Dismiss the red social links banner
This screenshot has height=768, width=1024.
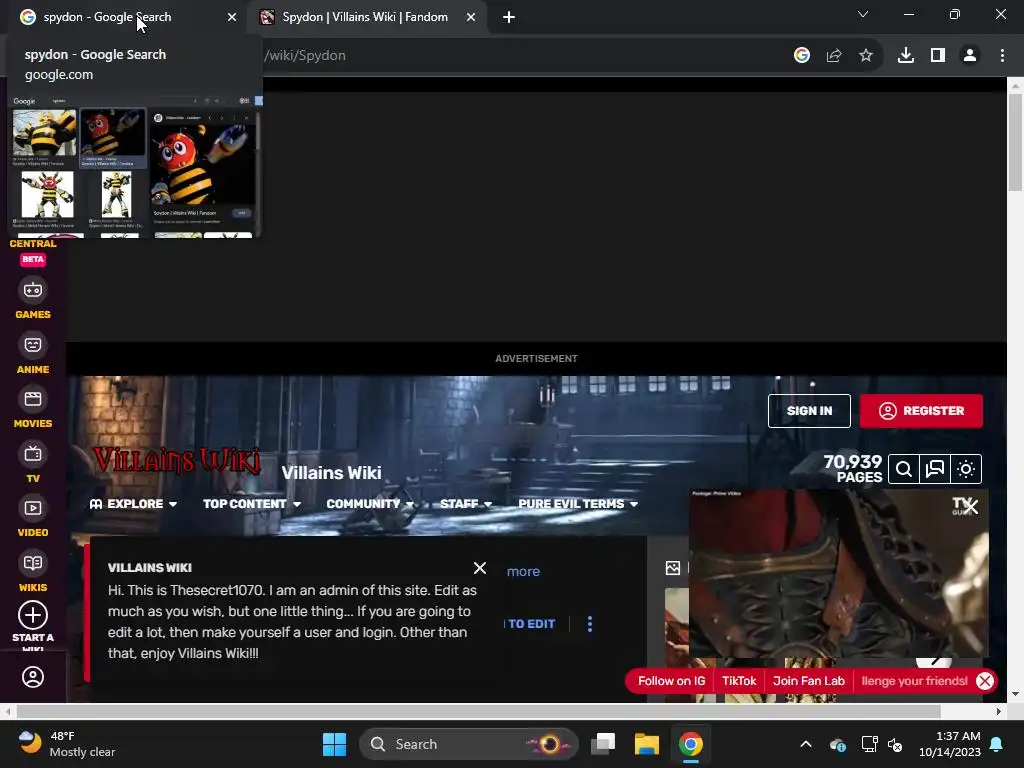tap(985, 681)
